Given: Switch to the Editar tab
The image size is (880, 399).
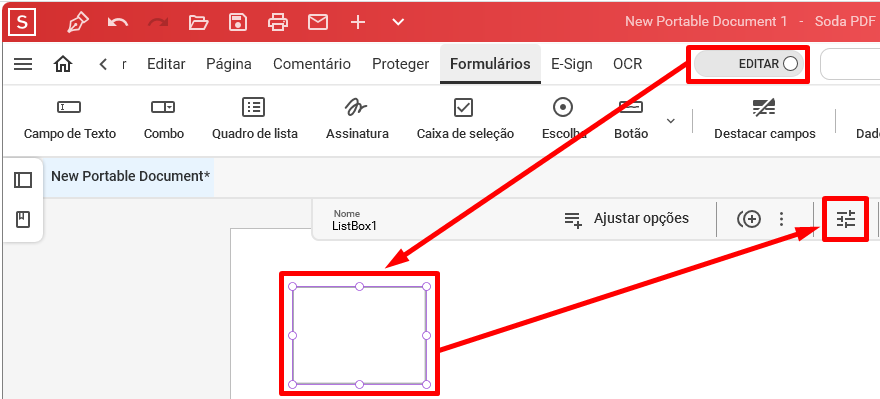Looking at the screenshot, I should tap(166, 64).
